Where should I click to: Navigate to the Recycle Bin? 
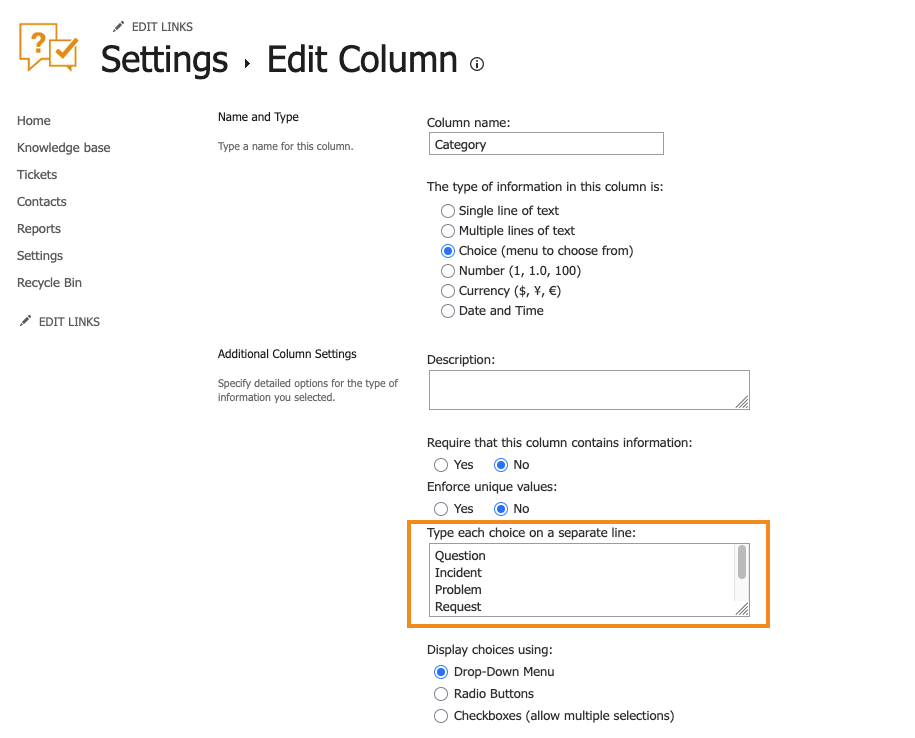49,282
